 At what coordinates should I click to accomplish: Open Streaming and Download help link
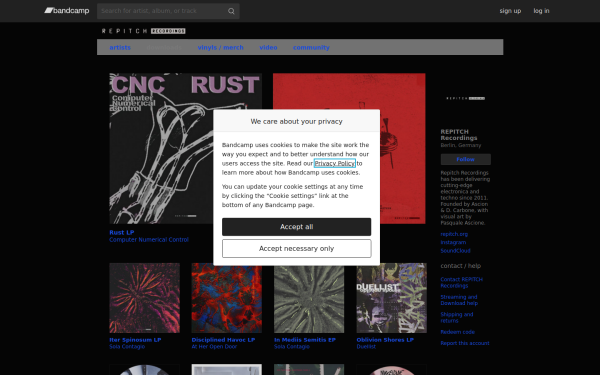pyautogui.click(x=459, y=300)
